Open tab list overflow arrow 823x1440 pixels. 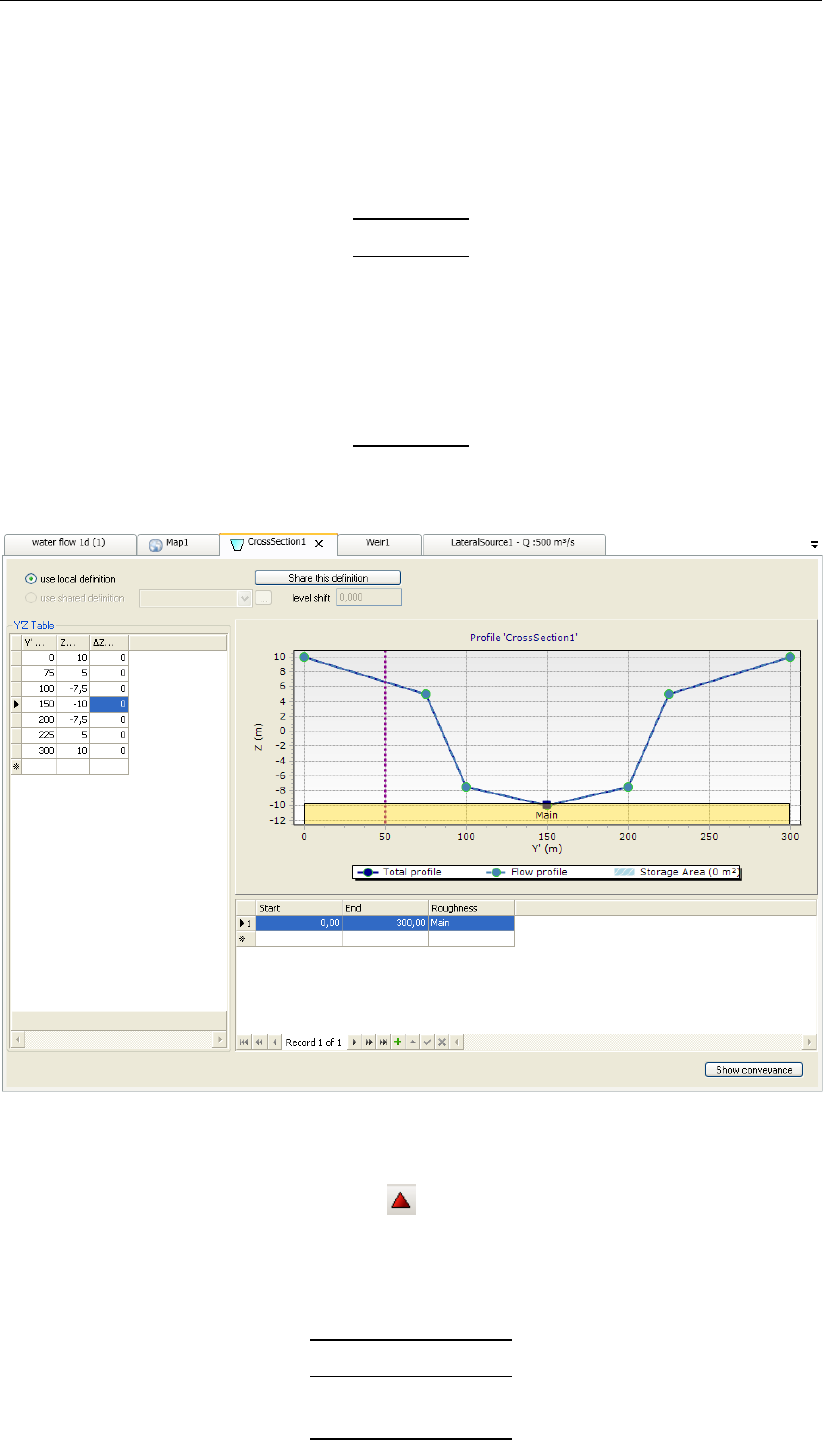click(814, 544)
